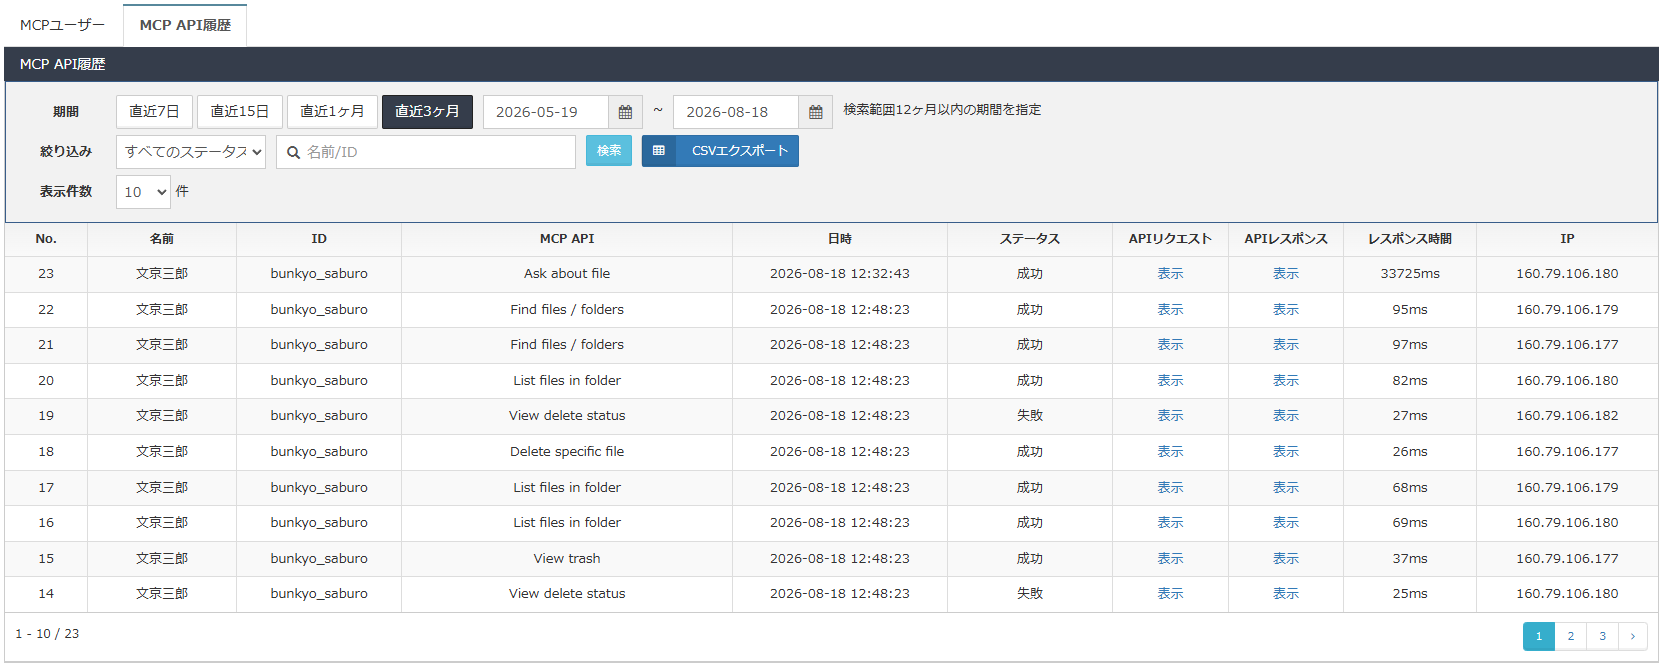The width and height of the screenshot is (1665, 669).
Task: Click the current page 1 button
Action: coord(1539,636)
